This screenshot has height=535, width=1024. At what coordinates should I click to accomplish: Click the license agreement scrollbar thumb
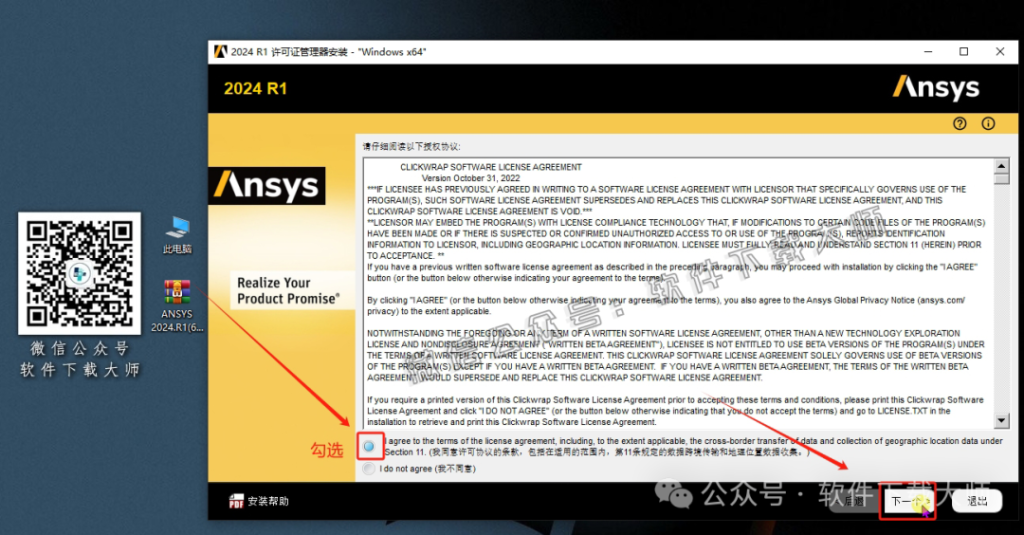pos(1001,178)
